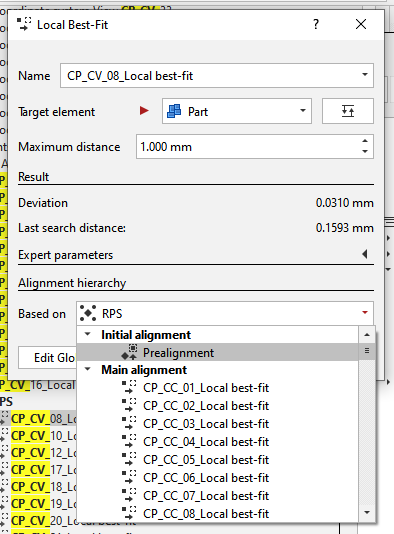Click Last search distance value 0.1593 mm
The image size is (394, 534).
345,228
